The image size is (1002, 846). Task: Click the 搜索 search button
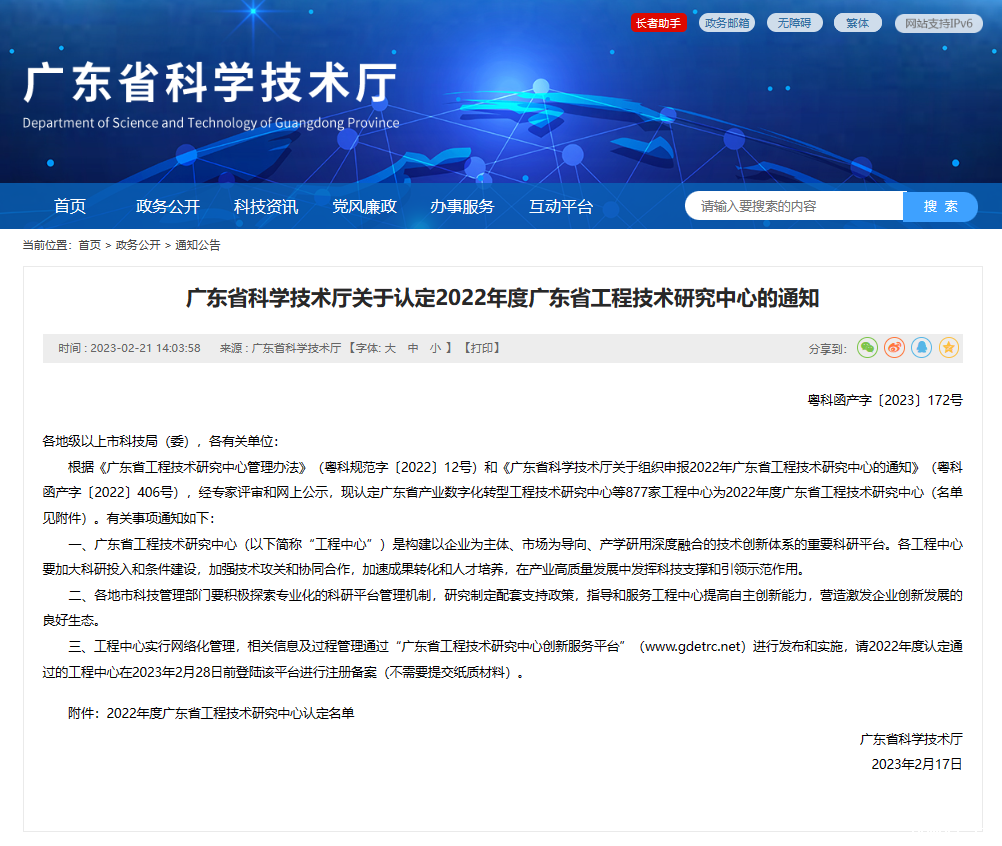click(940, 206)
